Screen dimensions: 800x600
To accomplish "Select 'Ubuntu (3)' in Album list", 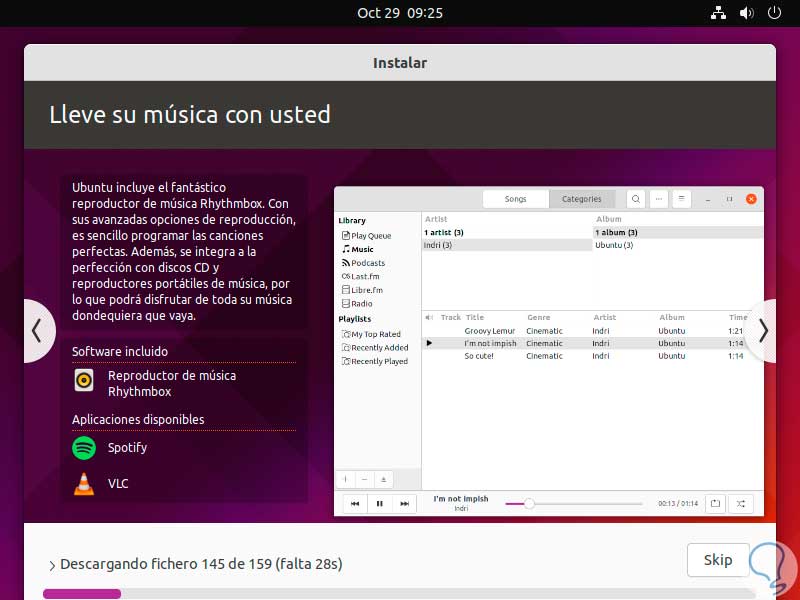I will [678, 245].
